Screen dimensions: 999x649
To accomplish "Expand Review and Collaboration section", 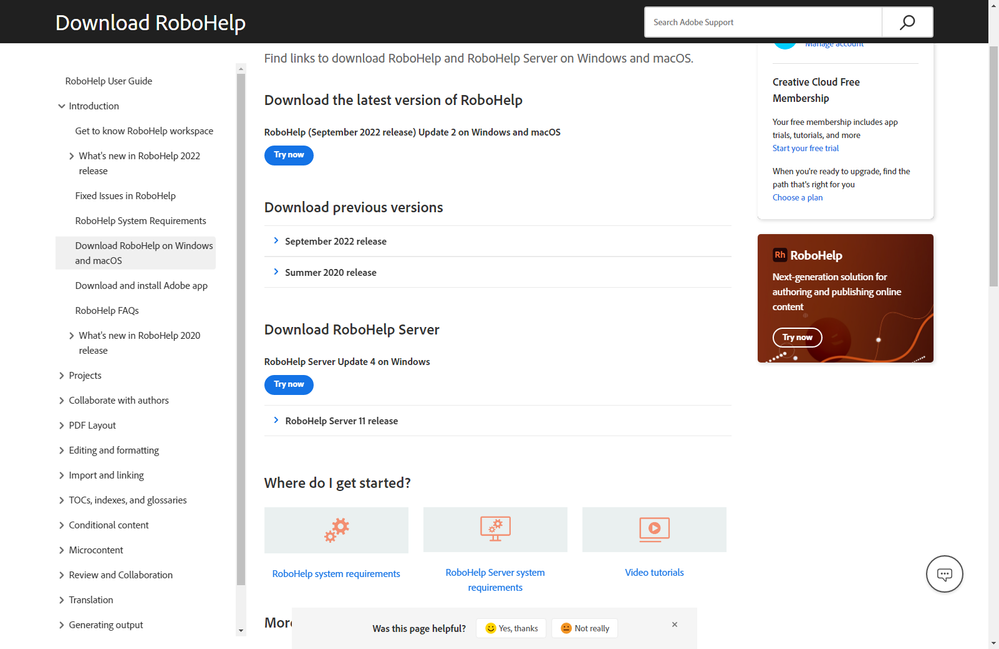I will click(62, 575).
